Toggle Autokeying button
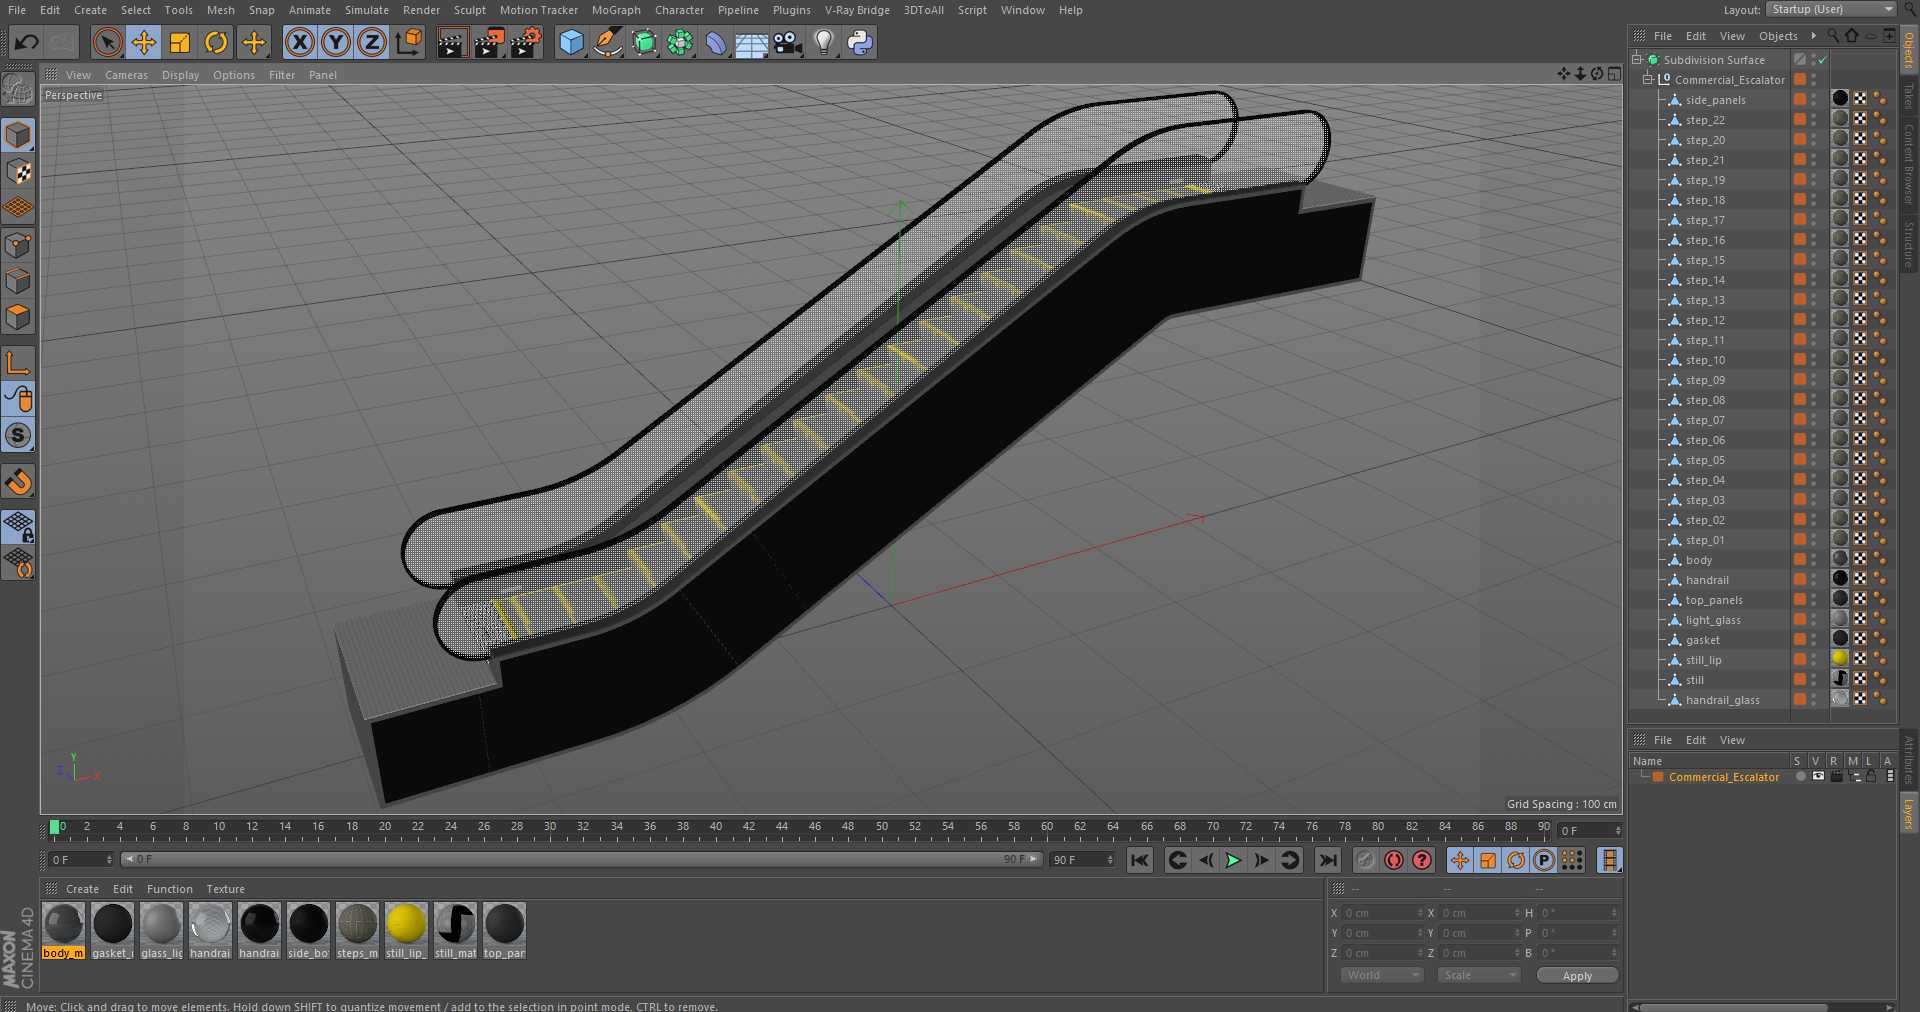Image resolution: width=1920 pixels, height=1012 pixels. [x=1394, y=860]
